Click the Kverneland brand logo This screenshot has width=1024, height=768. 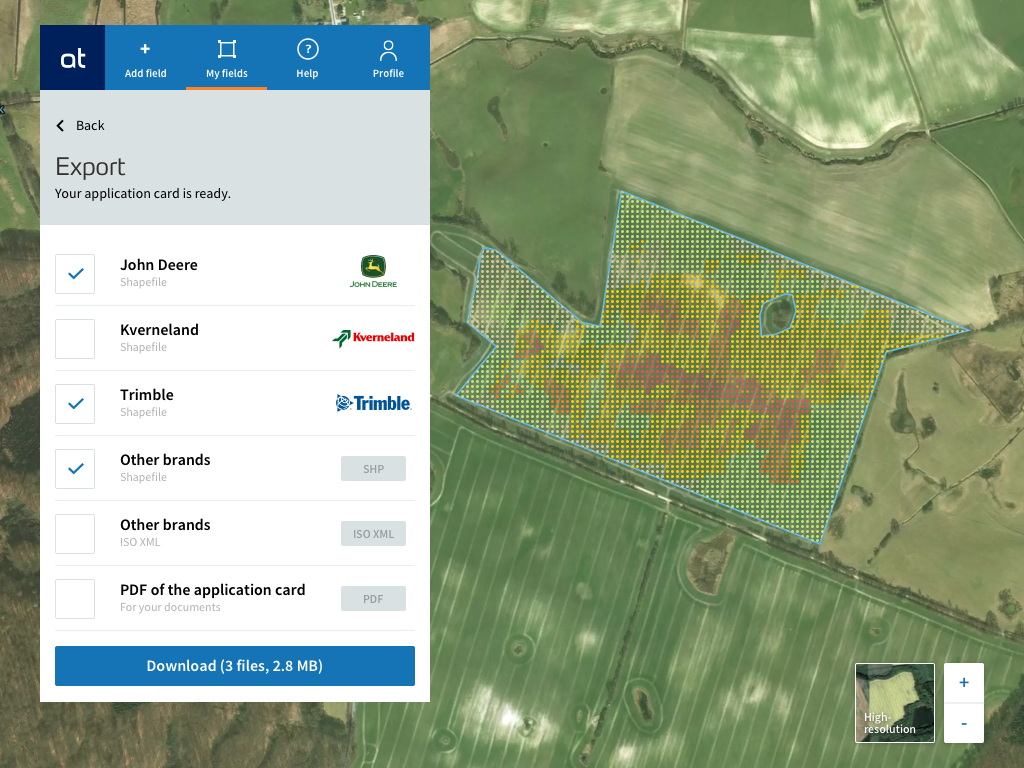[373, 337]
